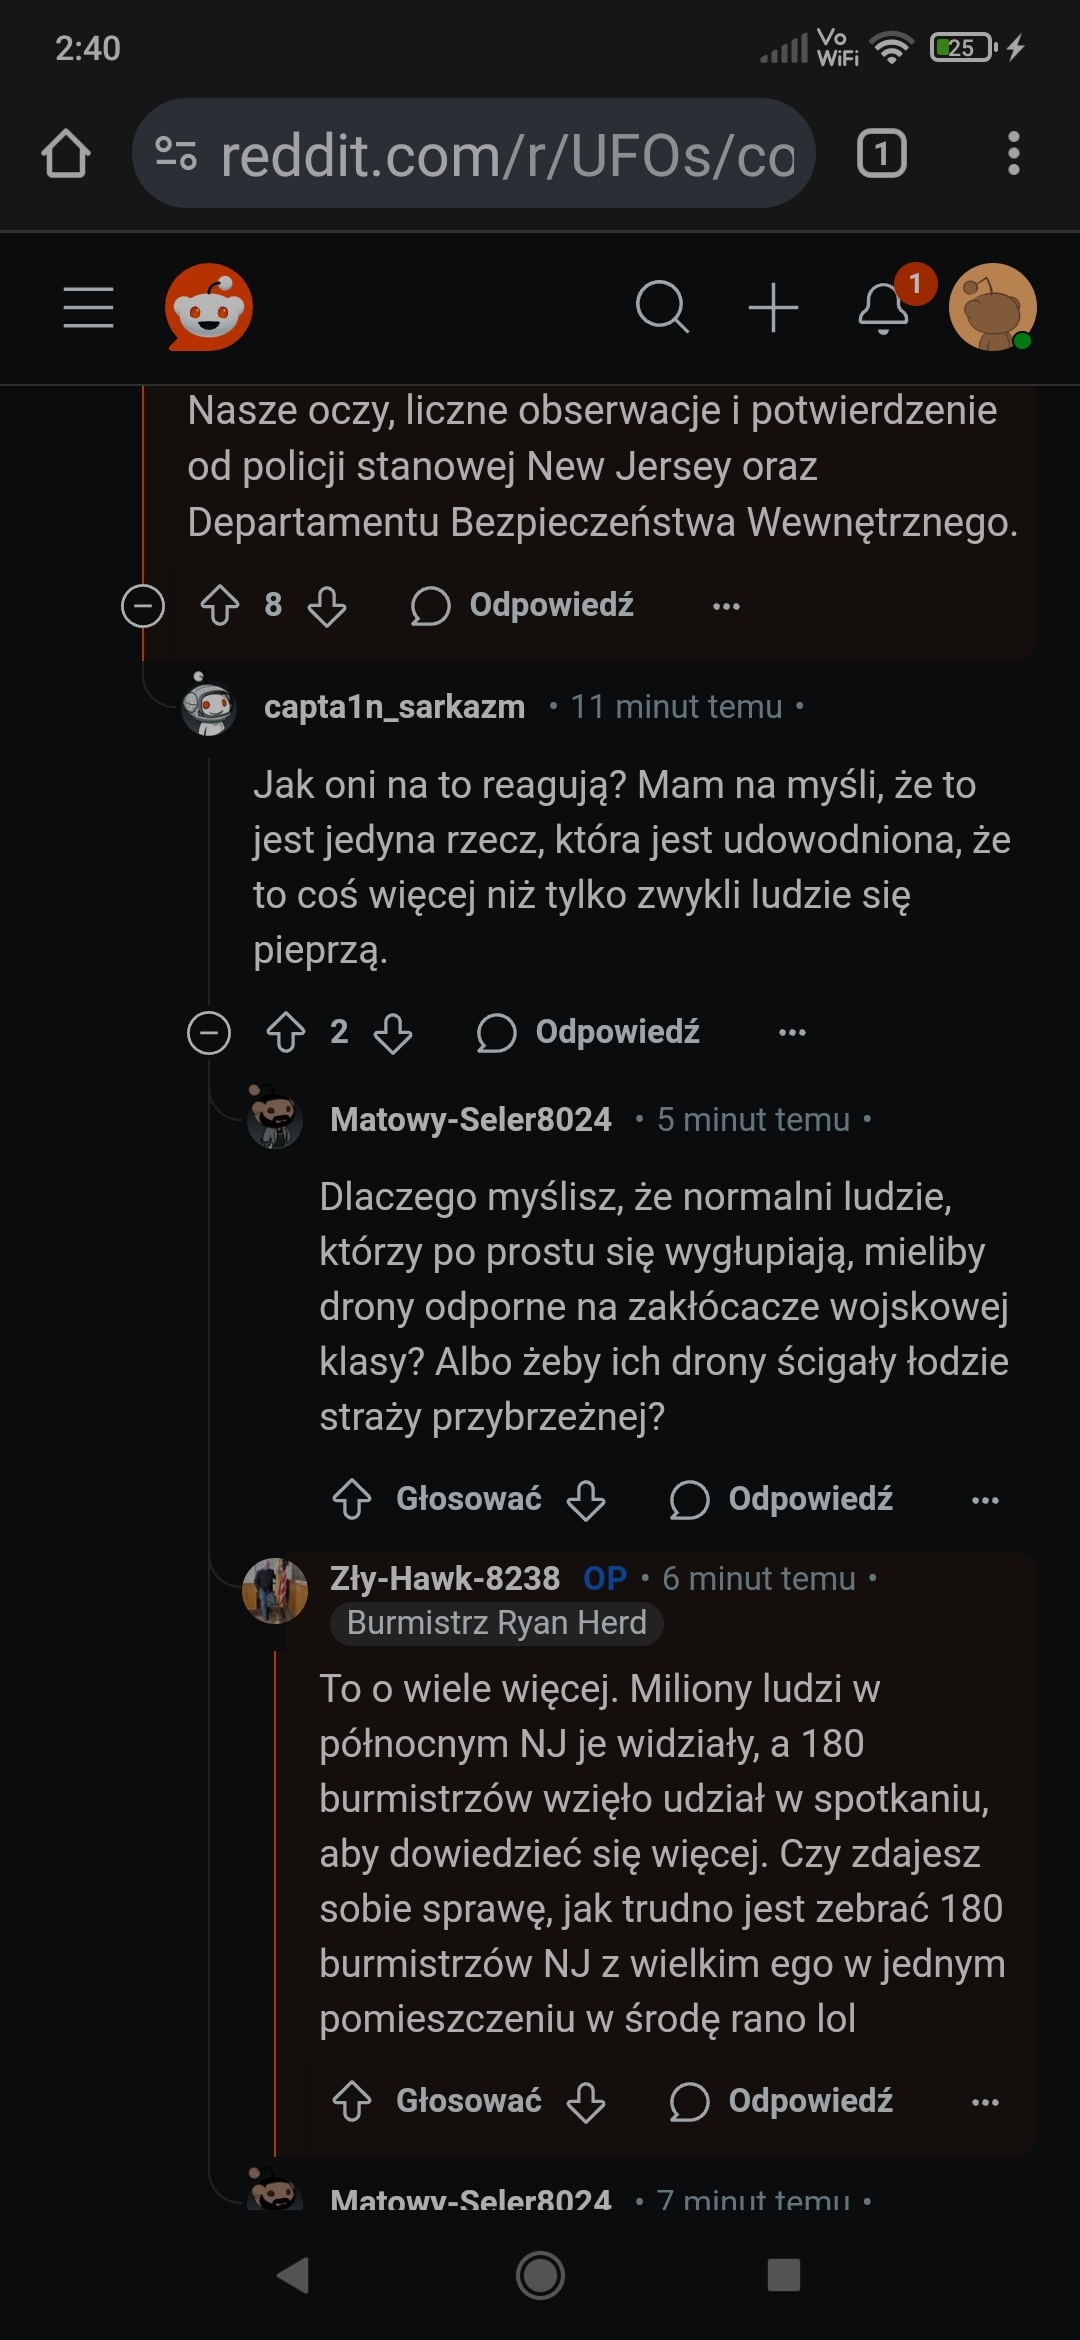Viewport: 1080px width, 2340px height.
Task: Tap the plus icon to create a post
Action: click(773, 307)
